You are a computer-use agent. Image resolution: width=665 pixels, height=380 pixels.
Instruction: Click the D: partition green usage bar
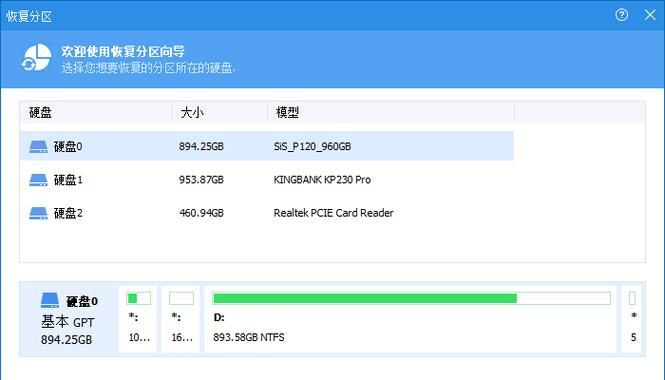(x=411, y=299)
